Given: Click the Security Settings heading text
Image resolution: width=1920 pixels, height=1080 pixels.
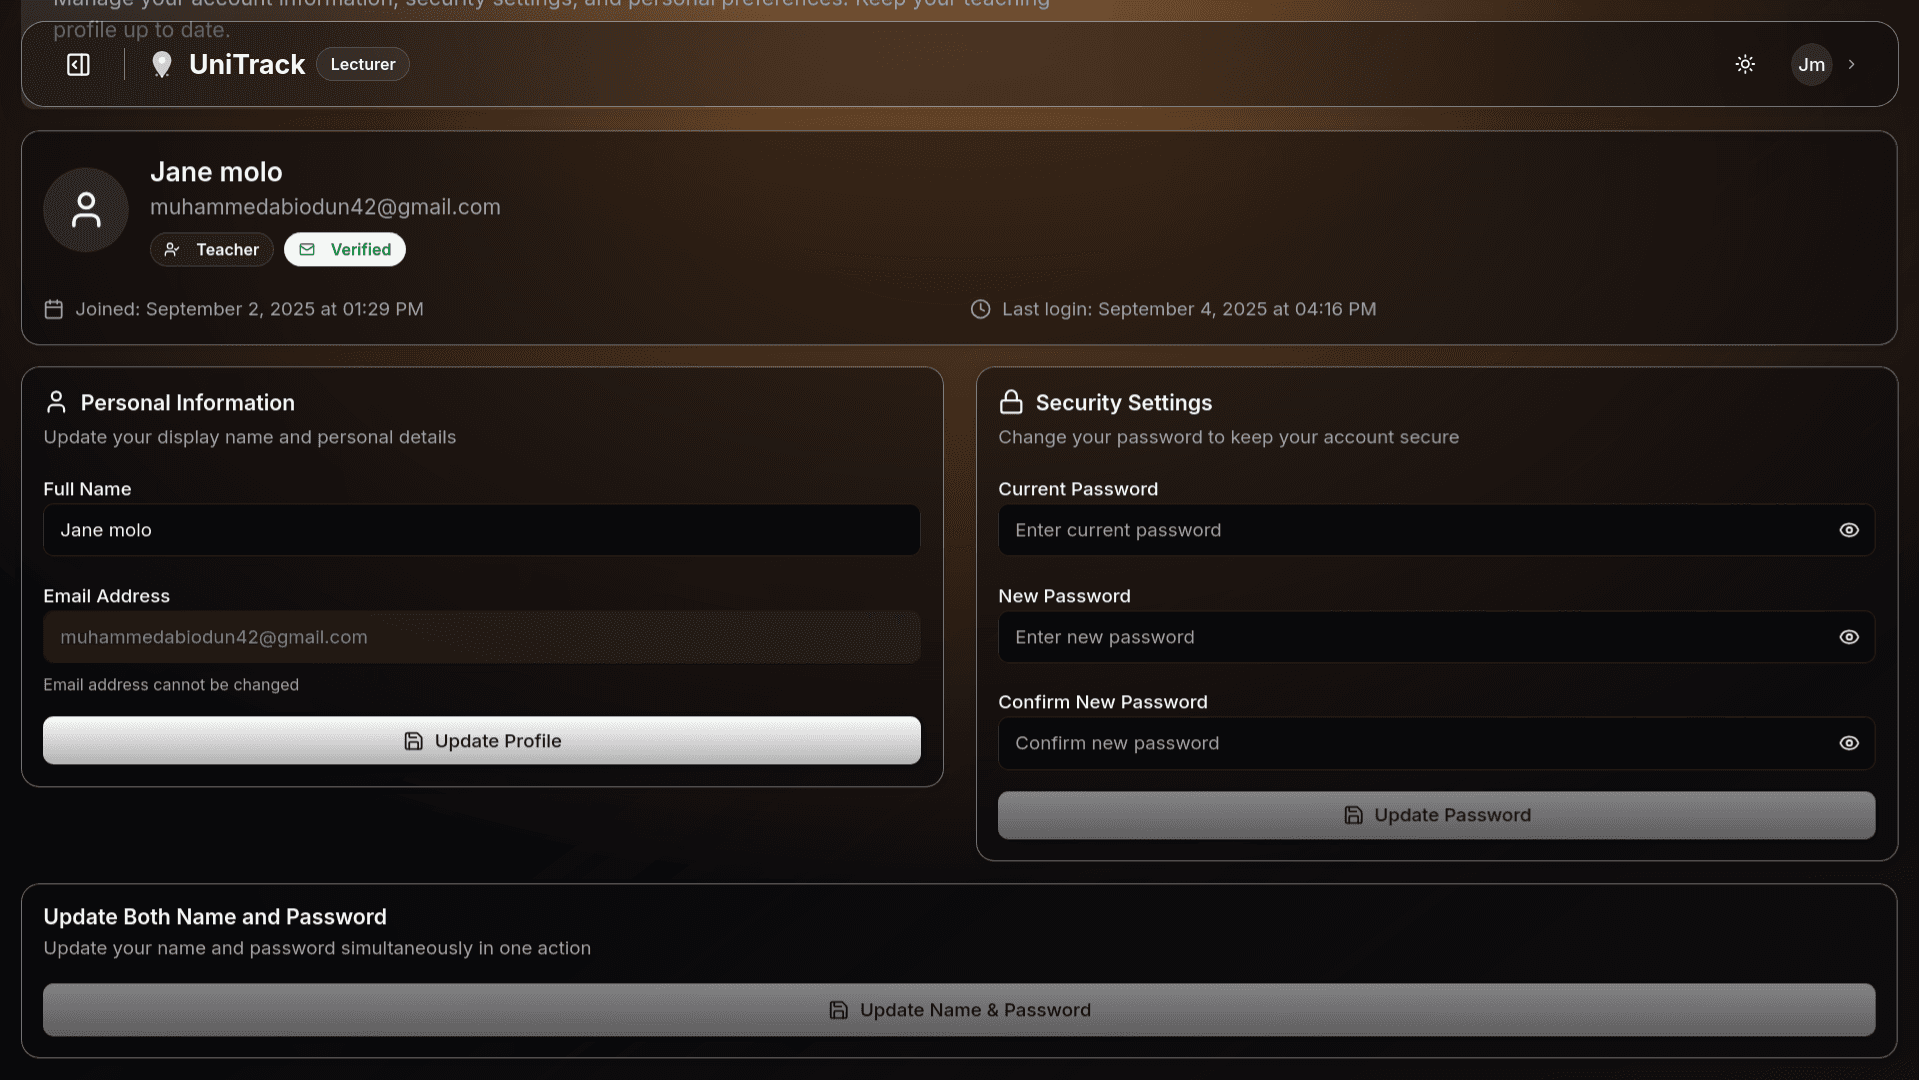Looking at the screenshot, I should (x=1124, y=403).
